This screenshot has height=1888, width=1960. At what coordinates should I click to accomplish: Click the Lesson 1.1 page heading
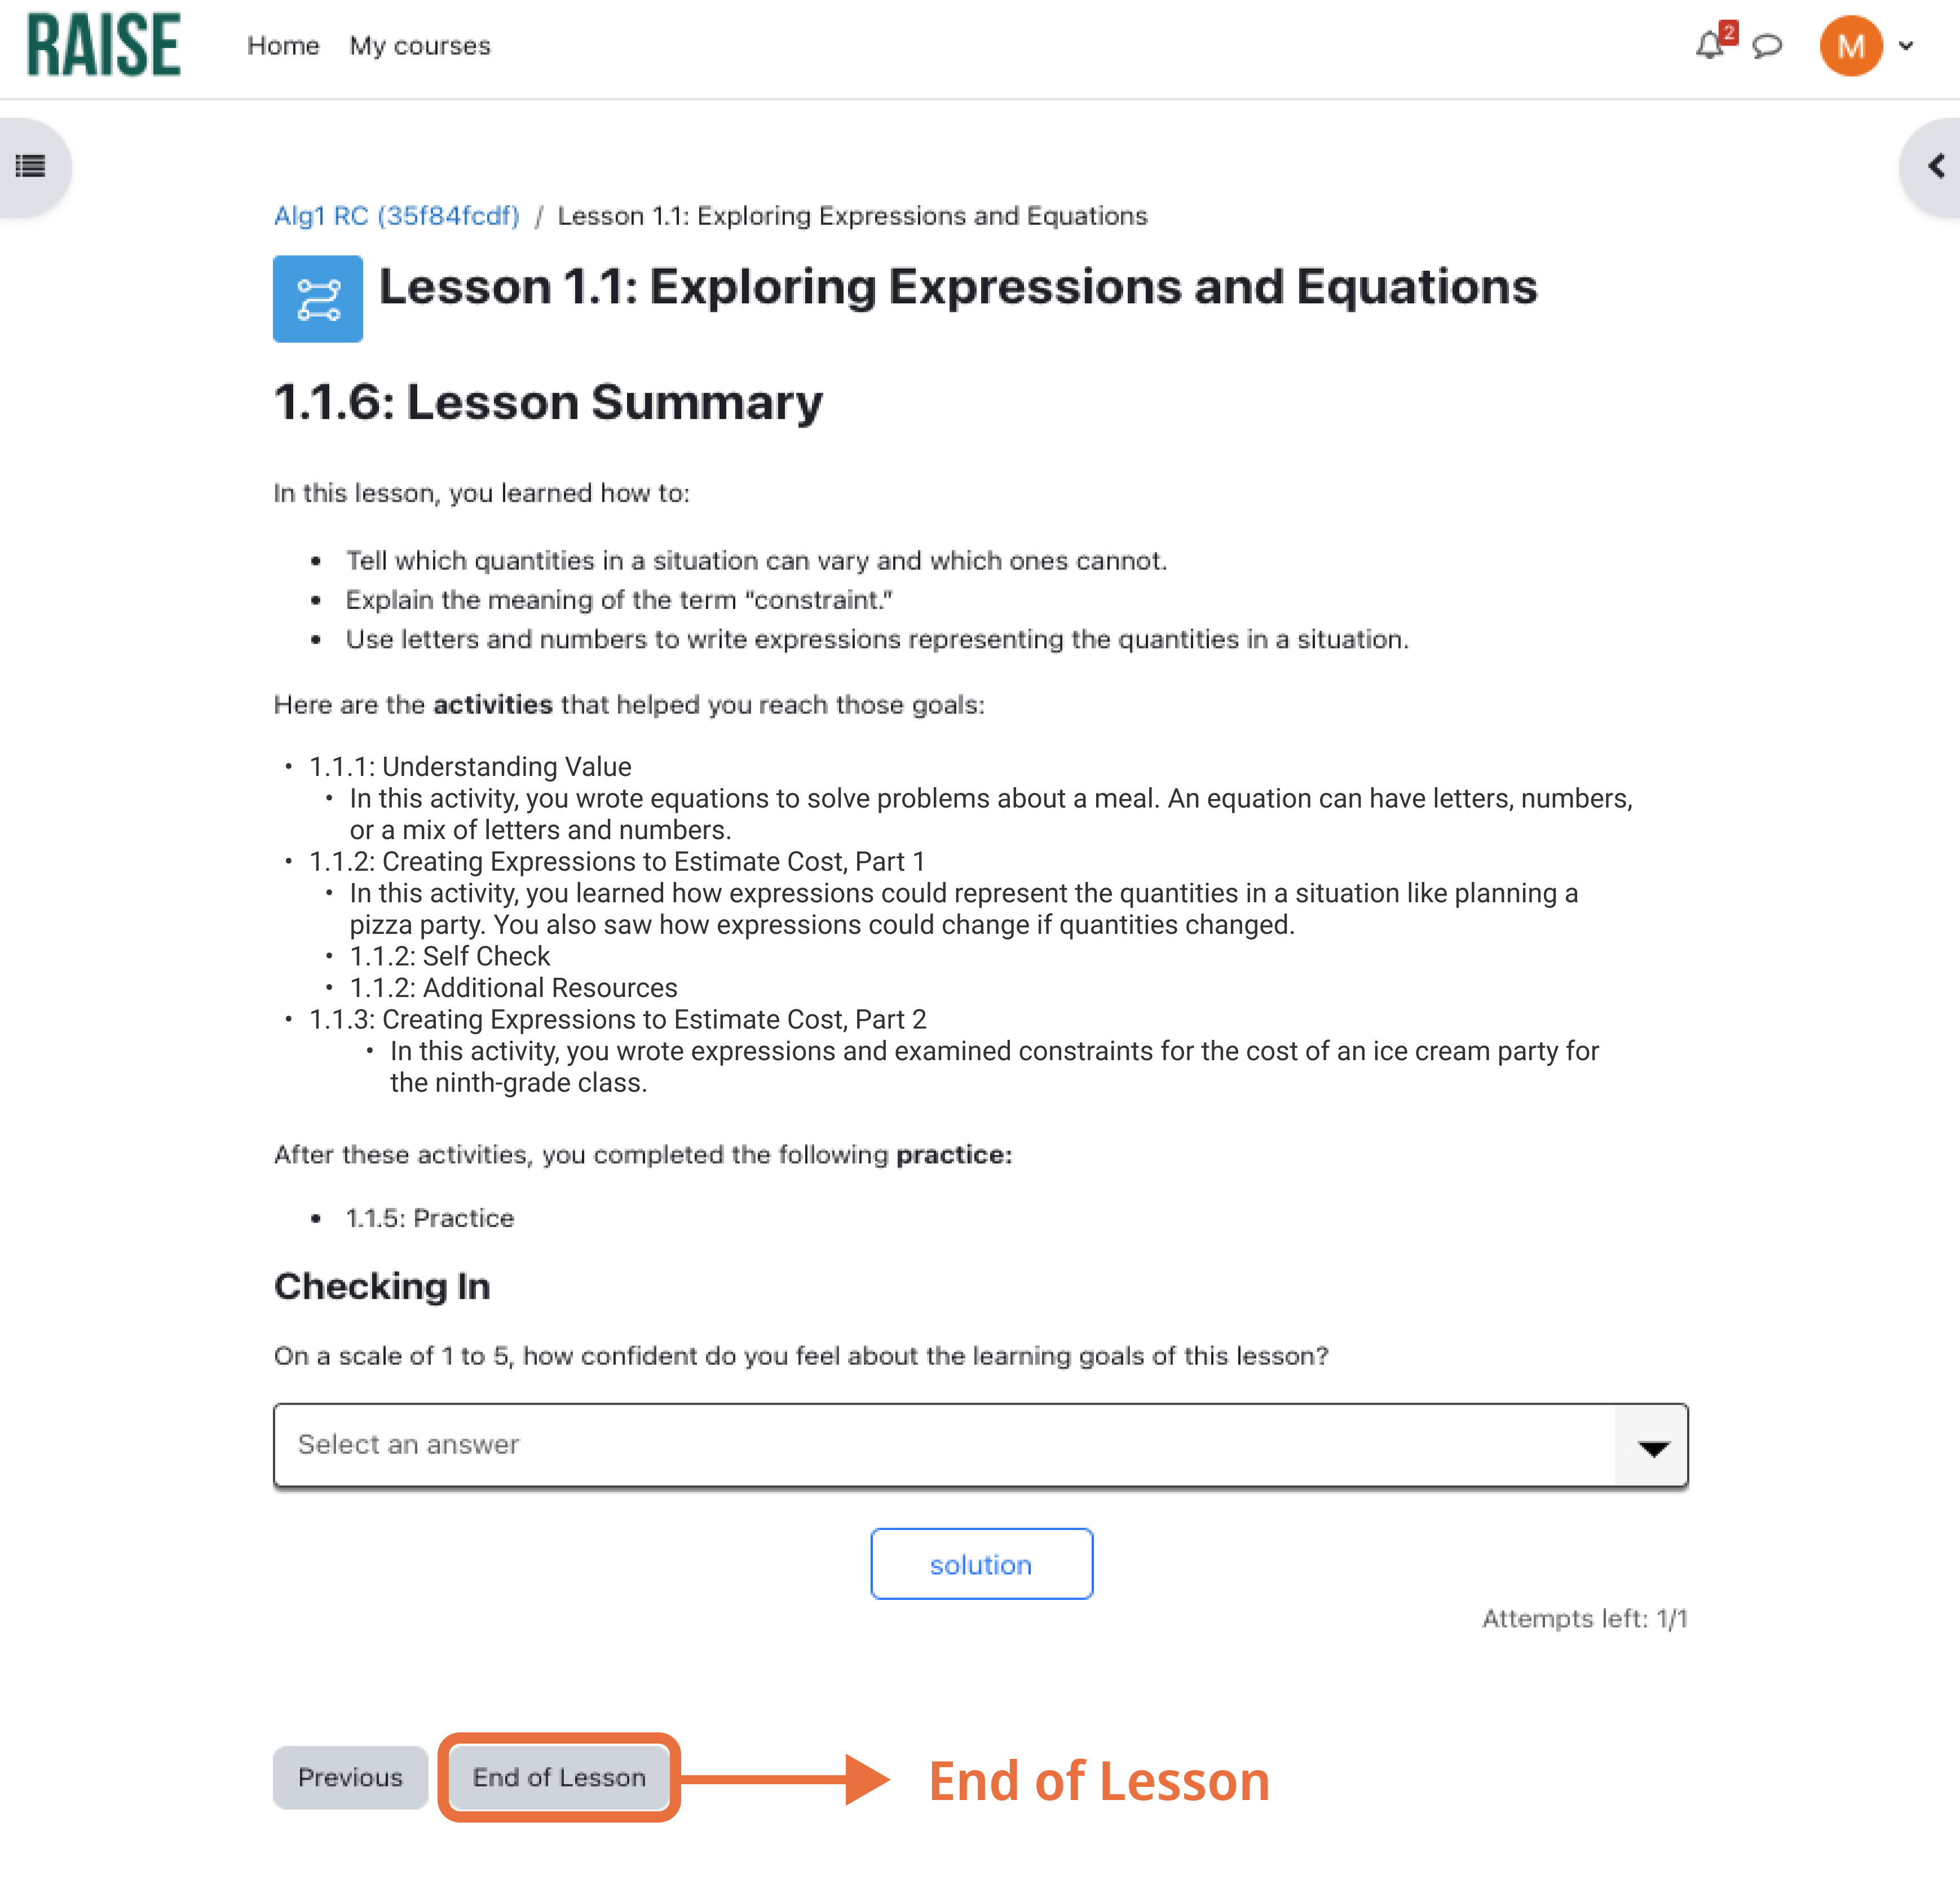[x=957, y=288]
